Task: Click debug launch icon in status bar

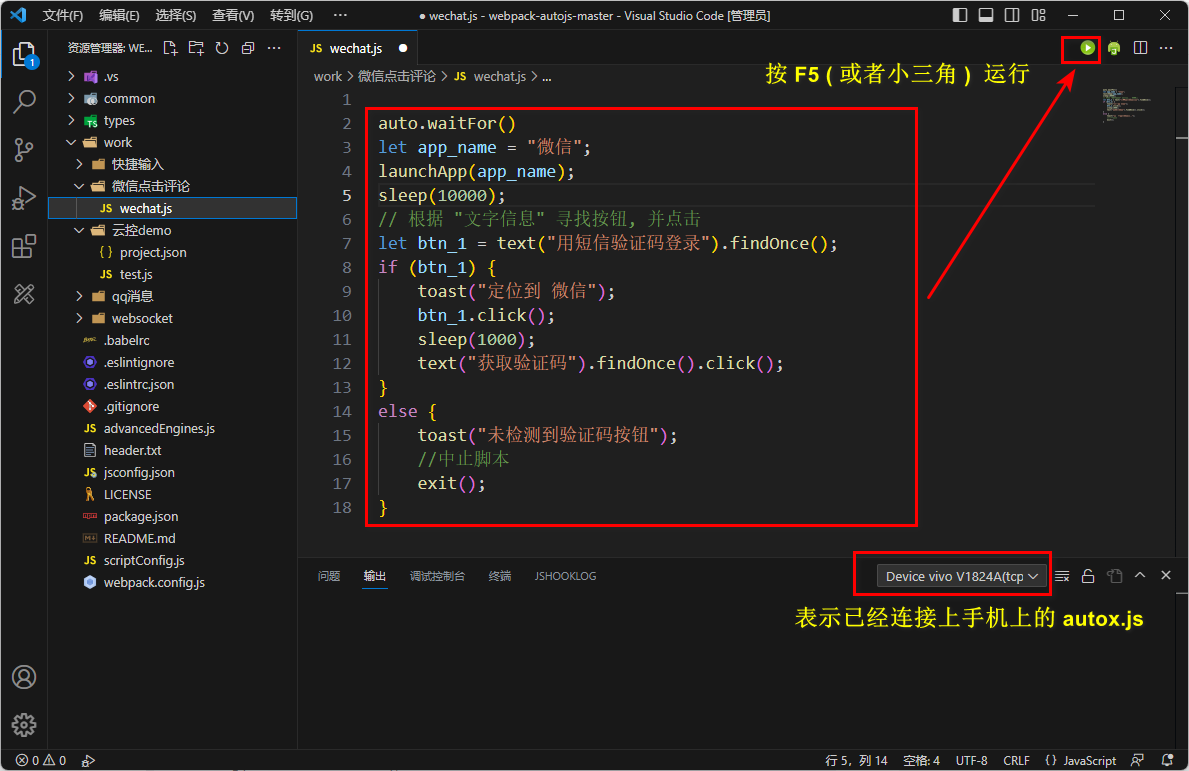Action: click(x=88, y=760)
